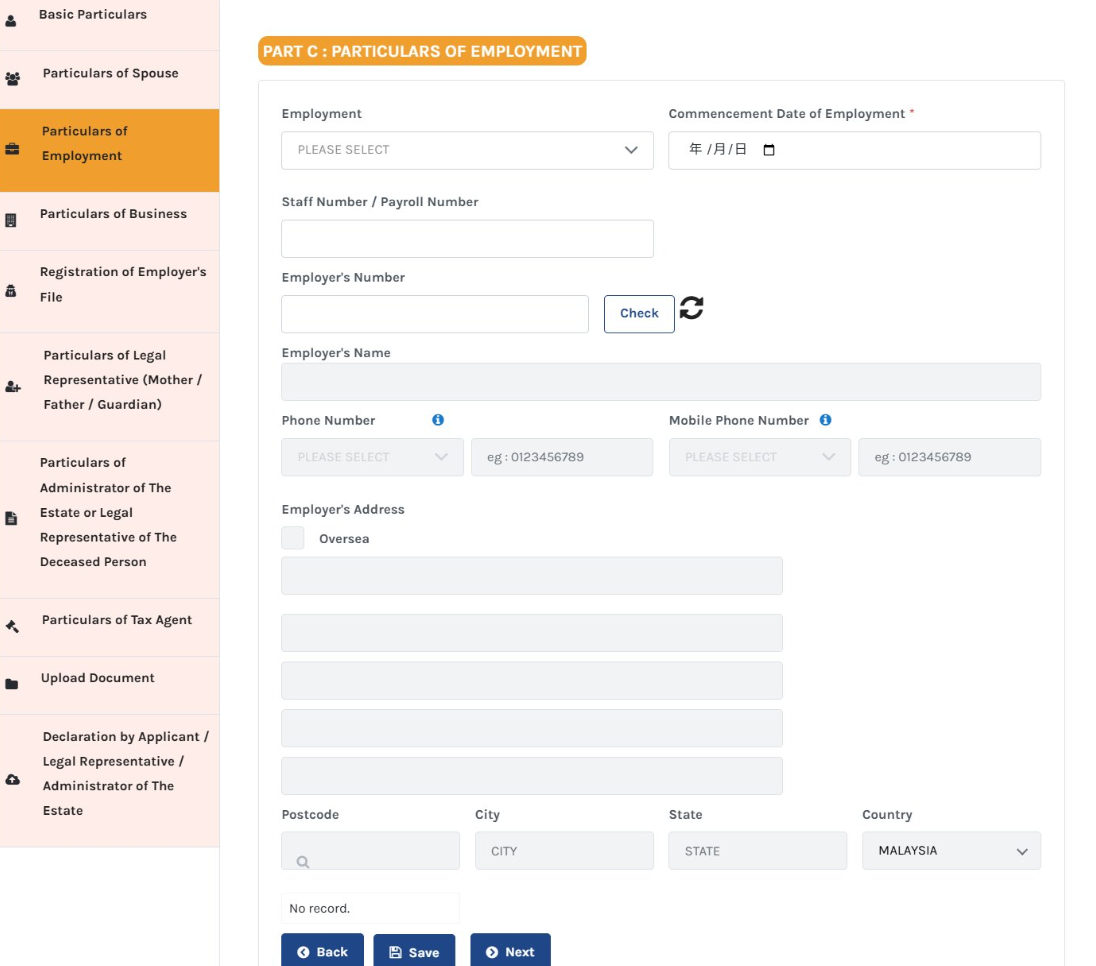The height and width of the screenshot is (966, 1096).
Task: Open the calendar picker icon for commencement date
Action: (769, 150)
